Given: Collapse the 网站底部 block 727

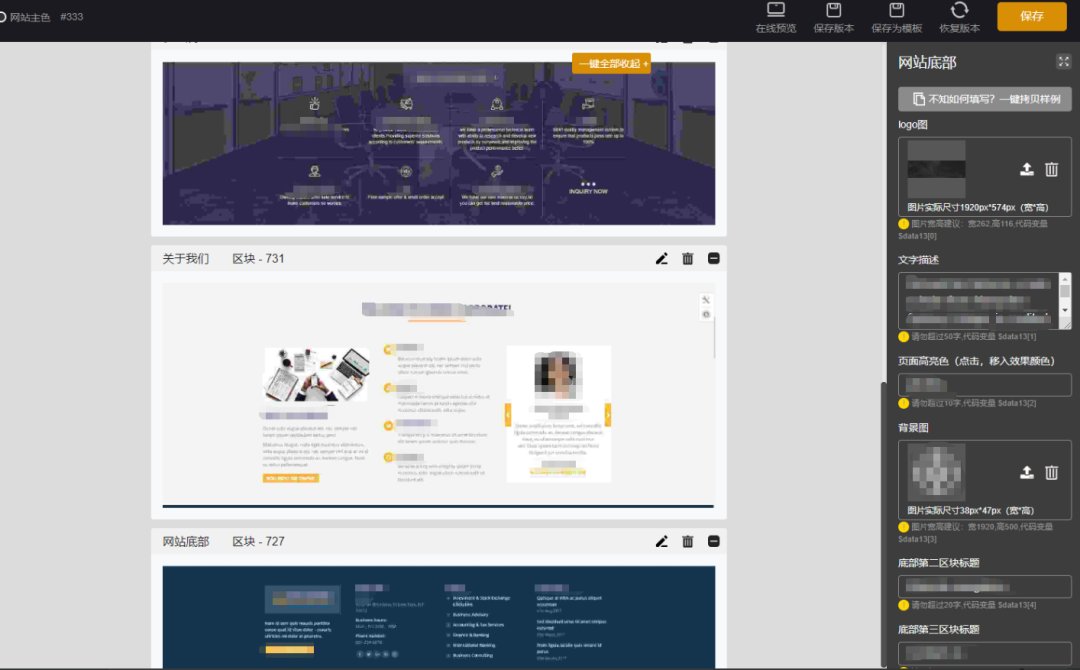Looking at the screenshot, I should coord(714,541).
